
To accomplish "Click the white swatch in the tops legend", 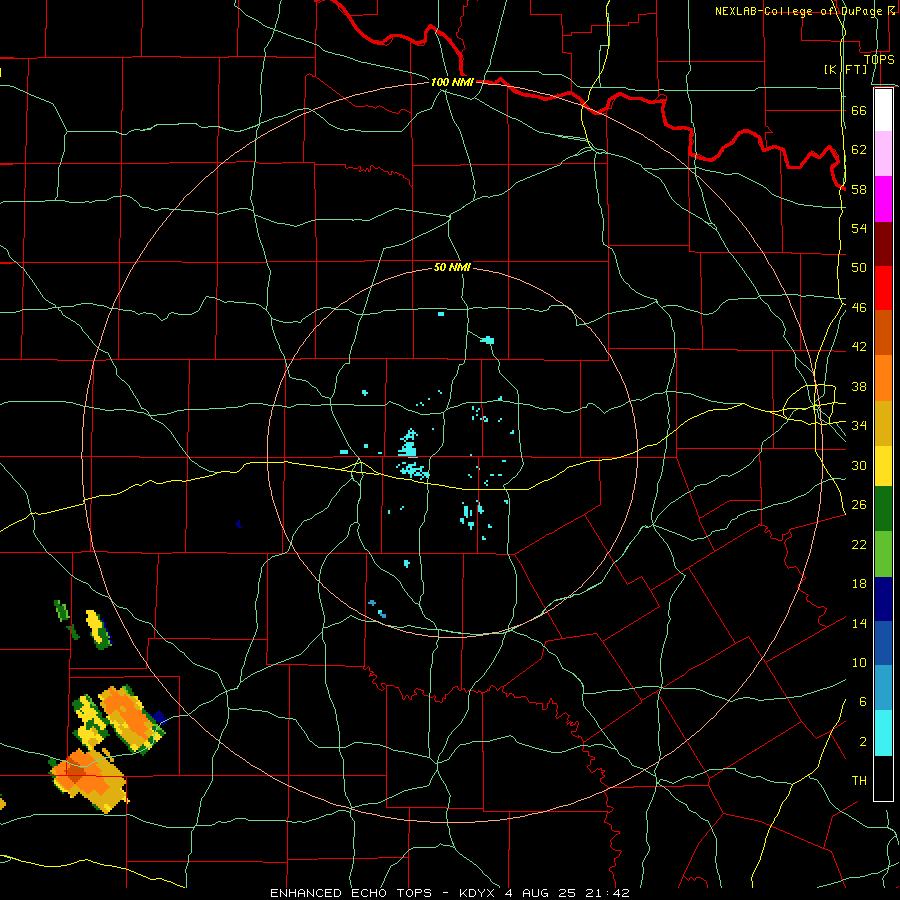I will coord(883,110).
